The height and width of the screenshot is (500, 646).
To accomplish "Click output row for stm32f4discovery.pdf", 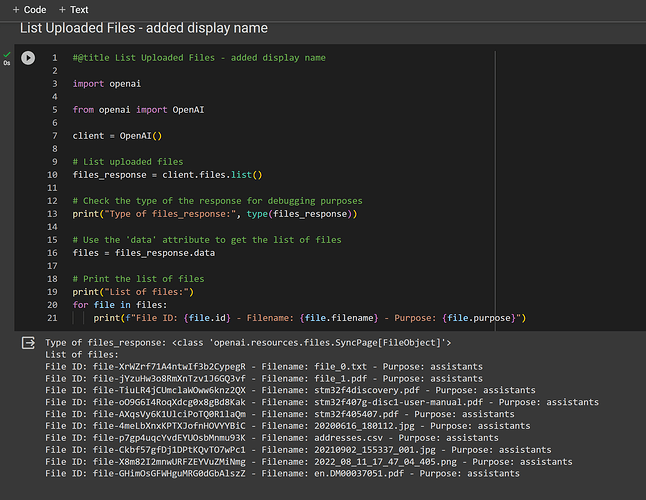I will (x=290, y=390).
